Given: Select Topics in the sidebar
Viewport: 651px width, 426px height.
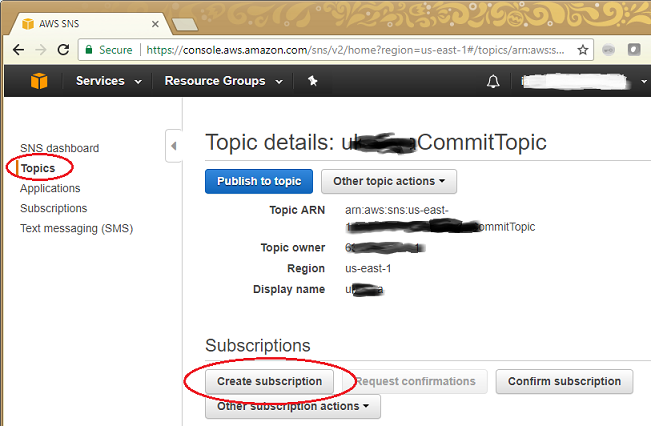Looking at the screenshot, I should (37, 168).
